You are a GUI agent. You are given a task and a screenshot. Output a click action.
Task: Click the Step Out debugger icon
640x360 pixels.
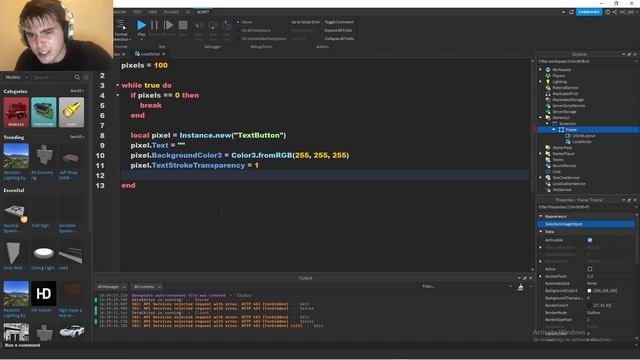[226, 26]
